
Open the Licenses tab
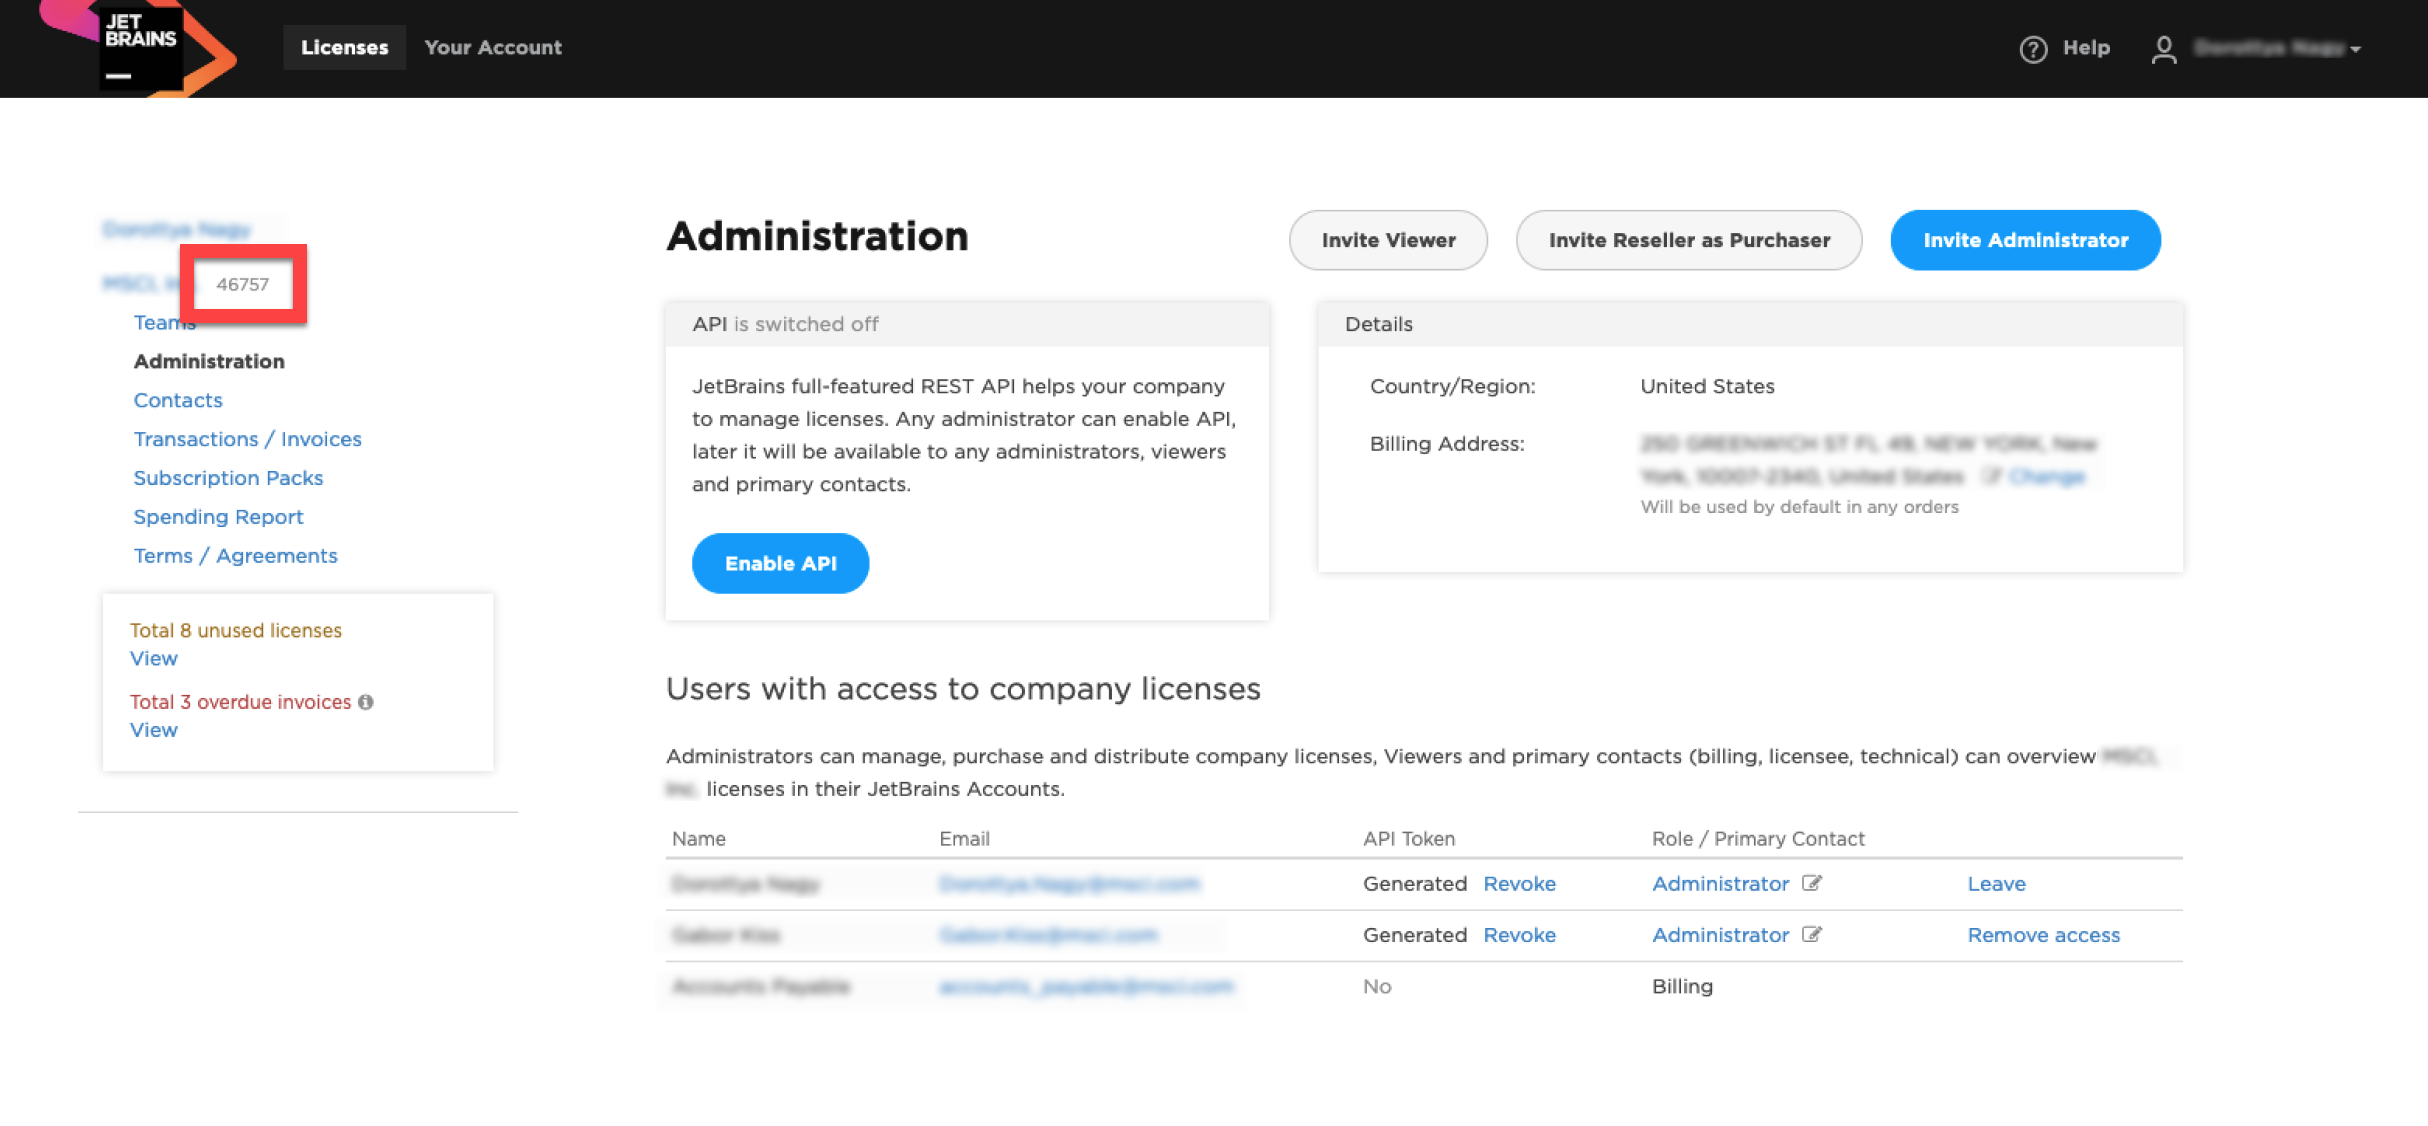[x=344, y=47]
